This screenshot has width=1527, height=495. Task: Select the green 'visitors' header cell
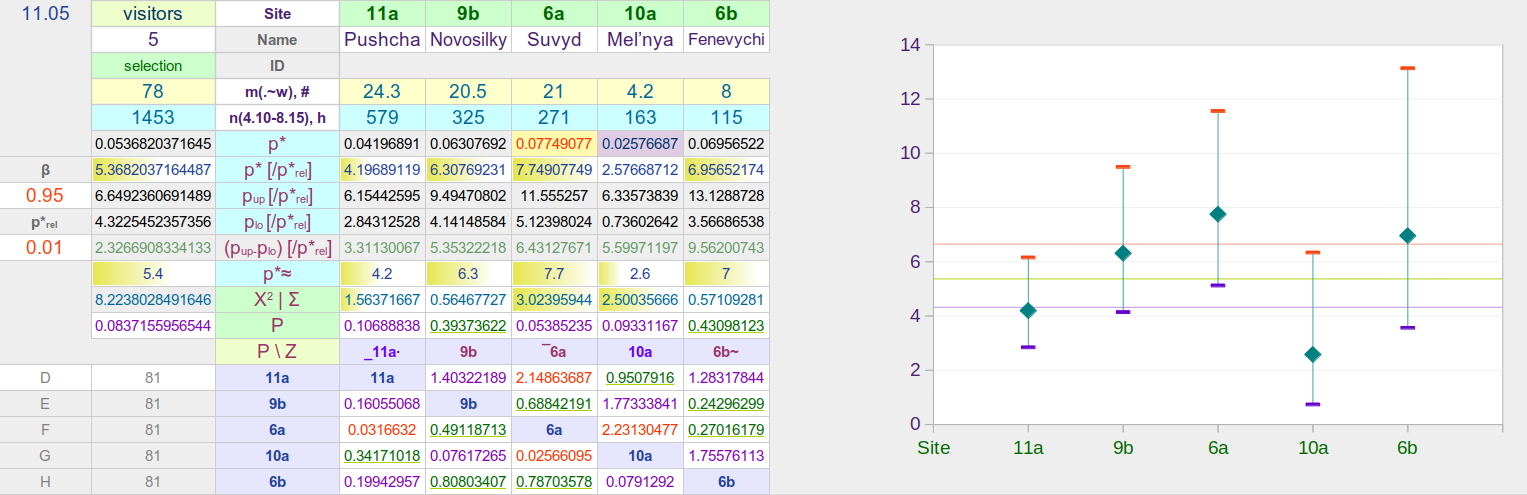click(153, 14)
